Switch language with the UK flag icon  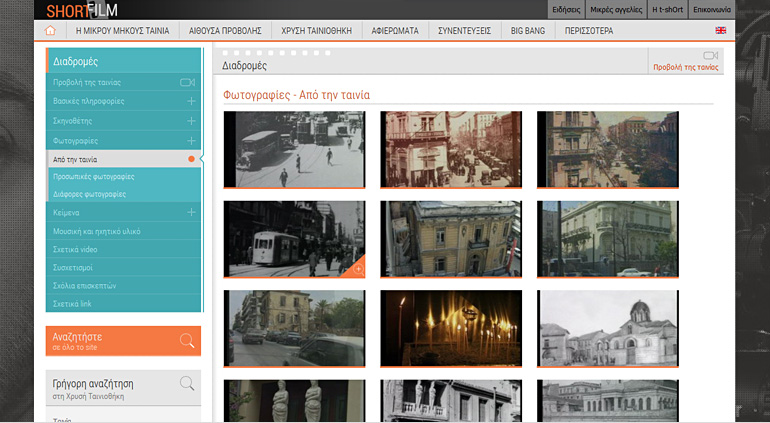720,30
